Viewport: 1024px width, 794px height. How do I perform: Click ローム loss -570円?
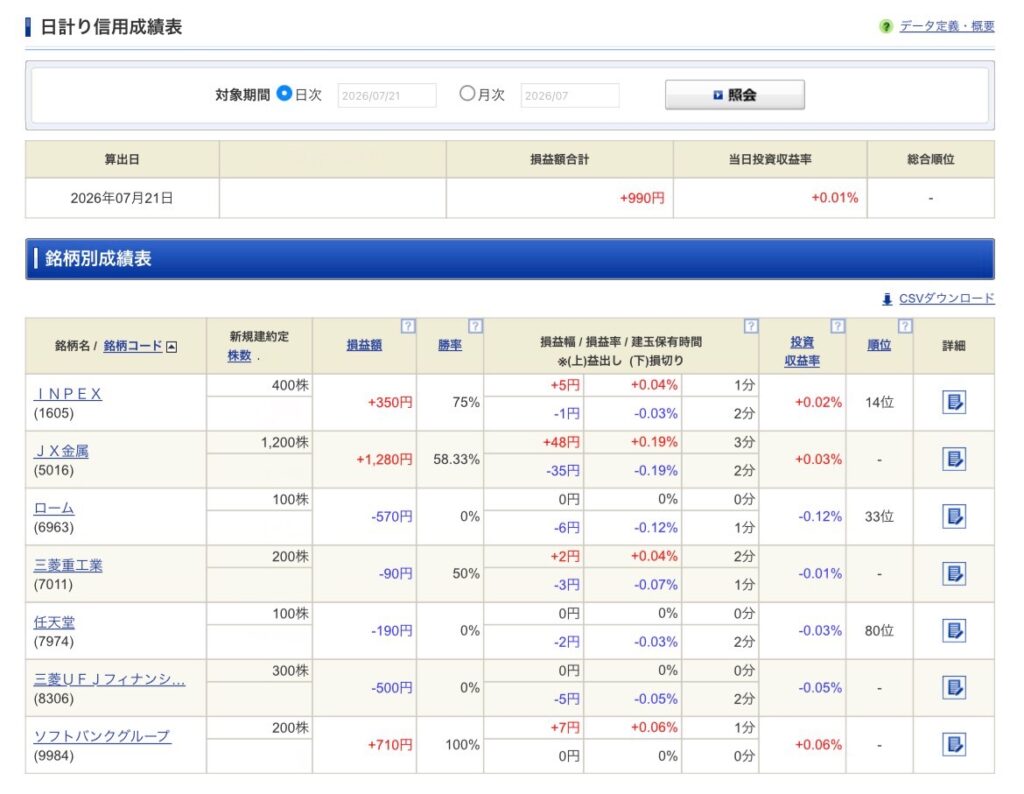point(392,516)
